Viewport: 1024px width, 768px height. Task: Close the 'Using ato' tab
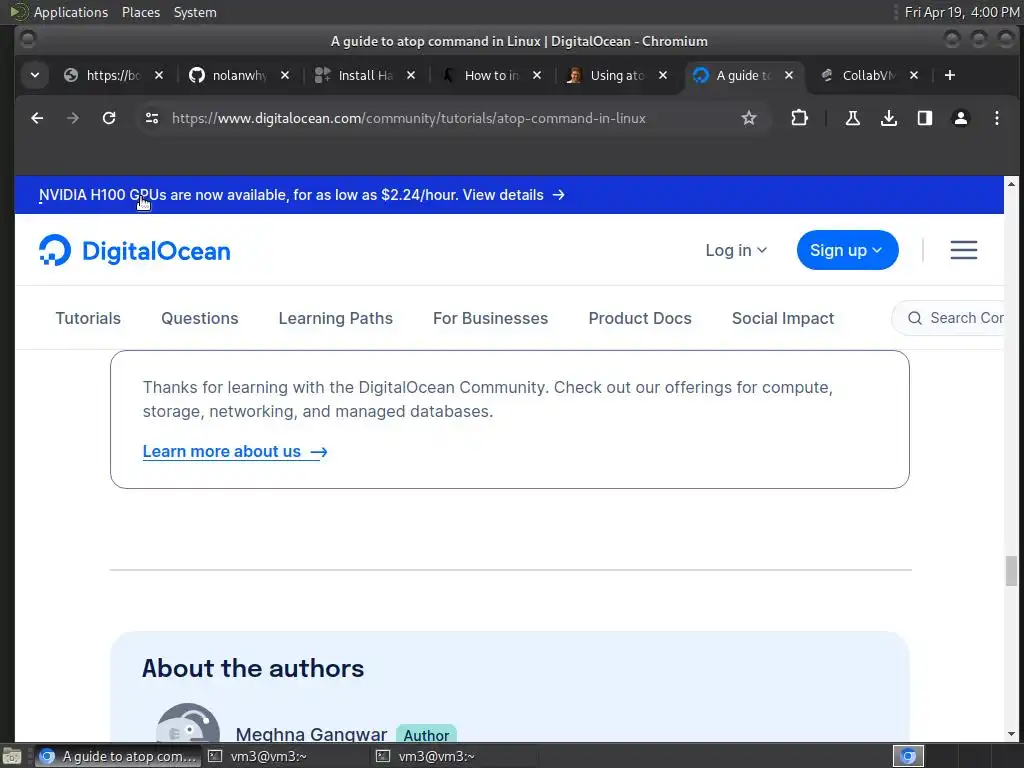663,75
